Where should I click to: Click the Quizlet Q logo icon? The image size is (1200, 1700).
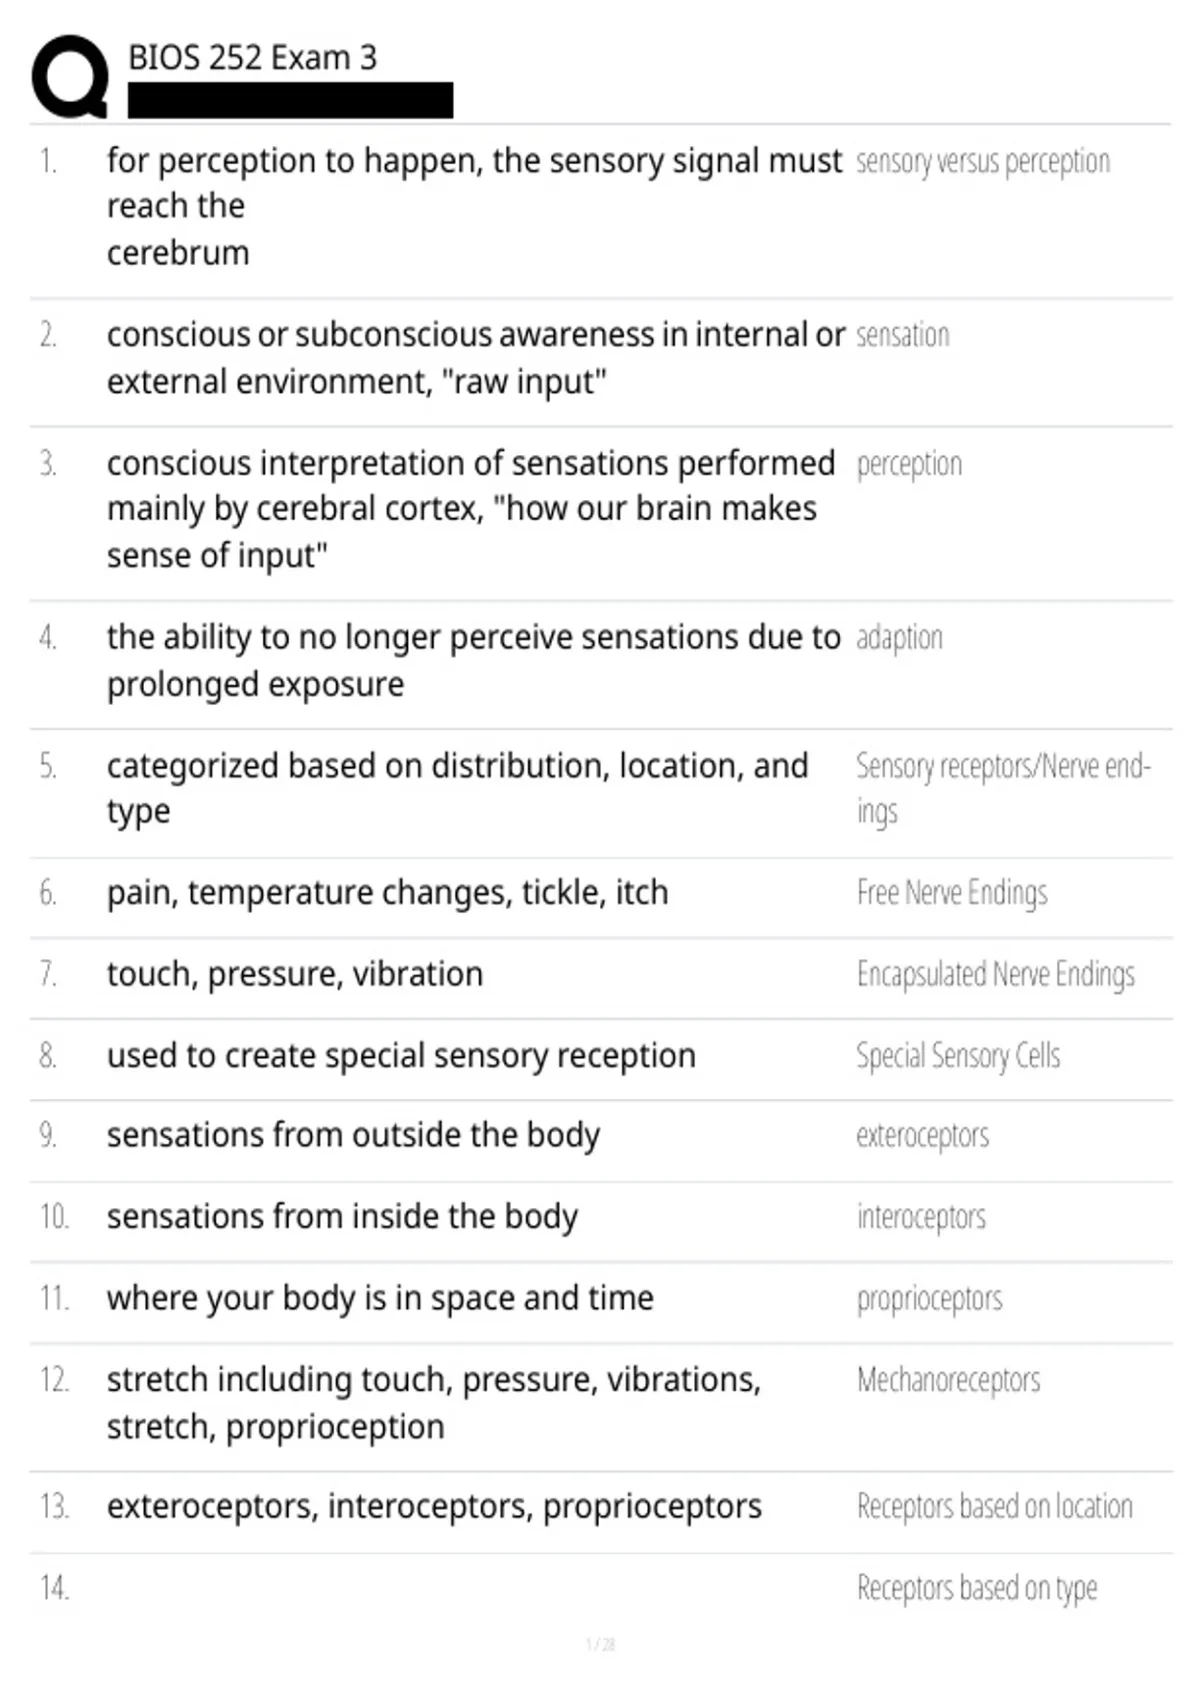[70, 77]
